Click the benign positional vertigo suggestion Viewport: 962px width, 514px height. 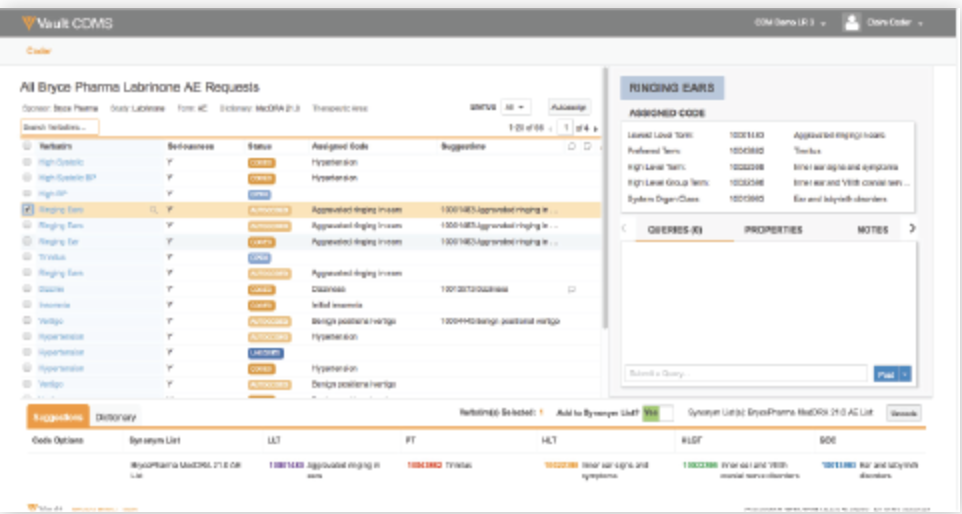[500, 321]
